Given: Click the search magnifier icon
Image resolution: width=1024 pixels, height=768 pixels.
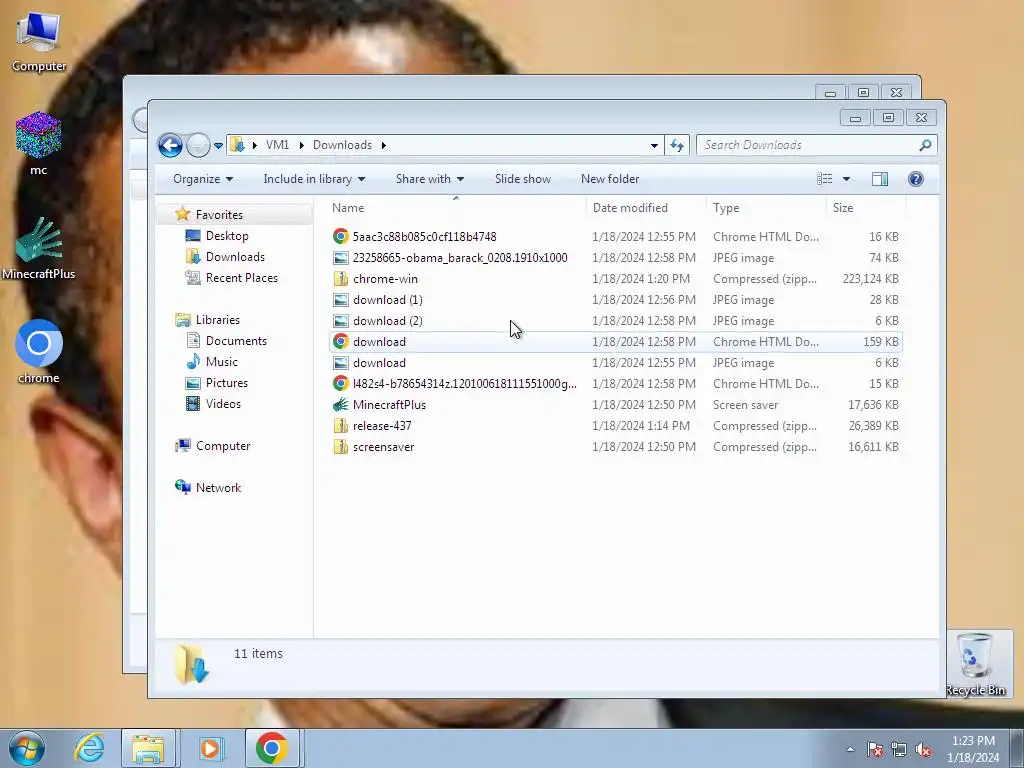Looking at the screenshot, I should (925, 145).
